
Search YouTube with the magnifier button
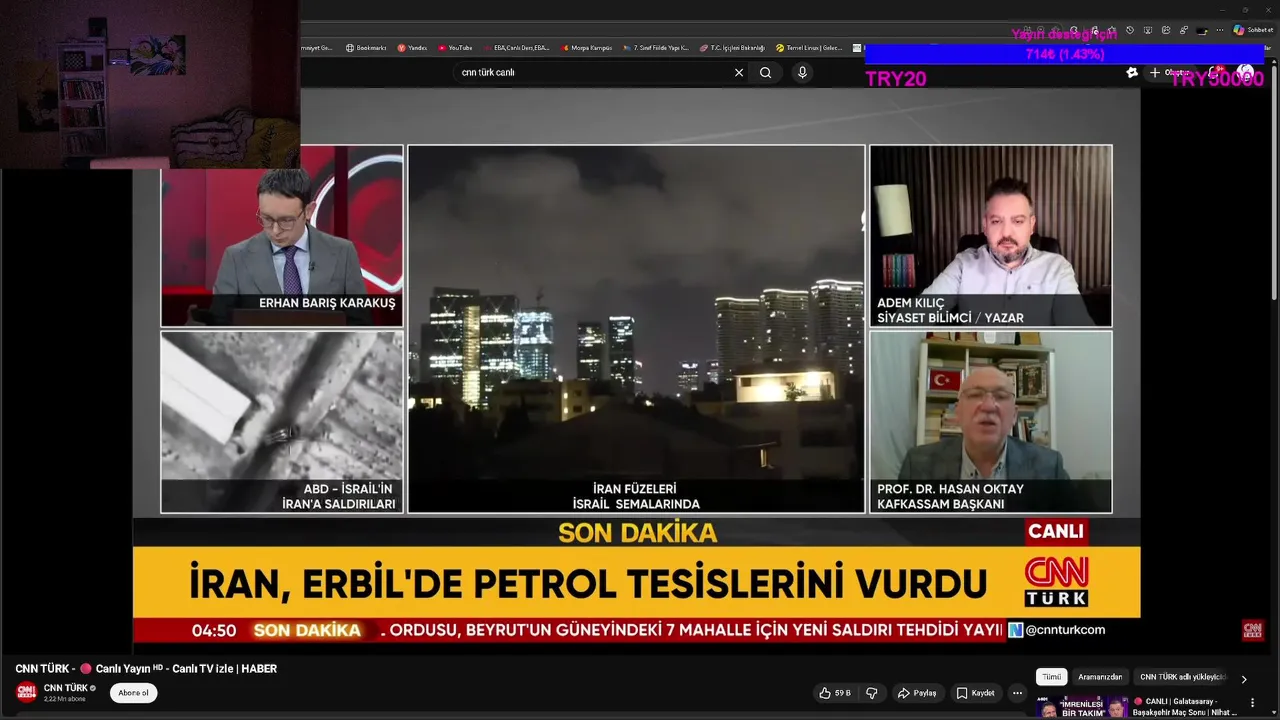pyautogui.click(x=765, y=72)
